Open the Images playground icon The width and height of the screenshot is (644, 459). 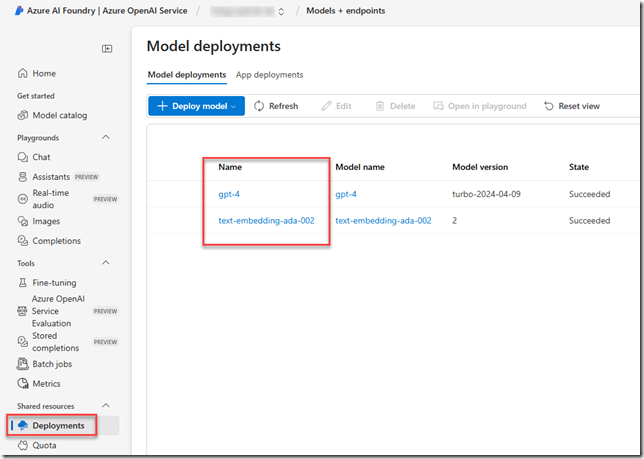[x=24, y=221]
